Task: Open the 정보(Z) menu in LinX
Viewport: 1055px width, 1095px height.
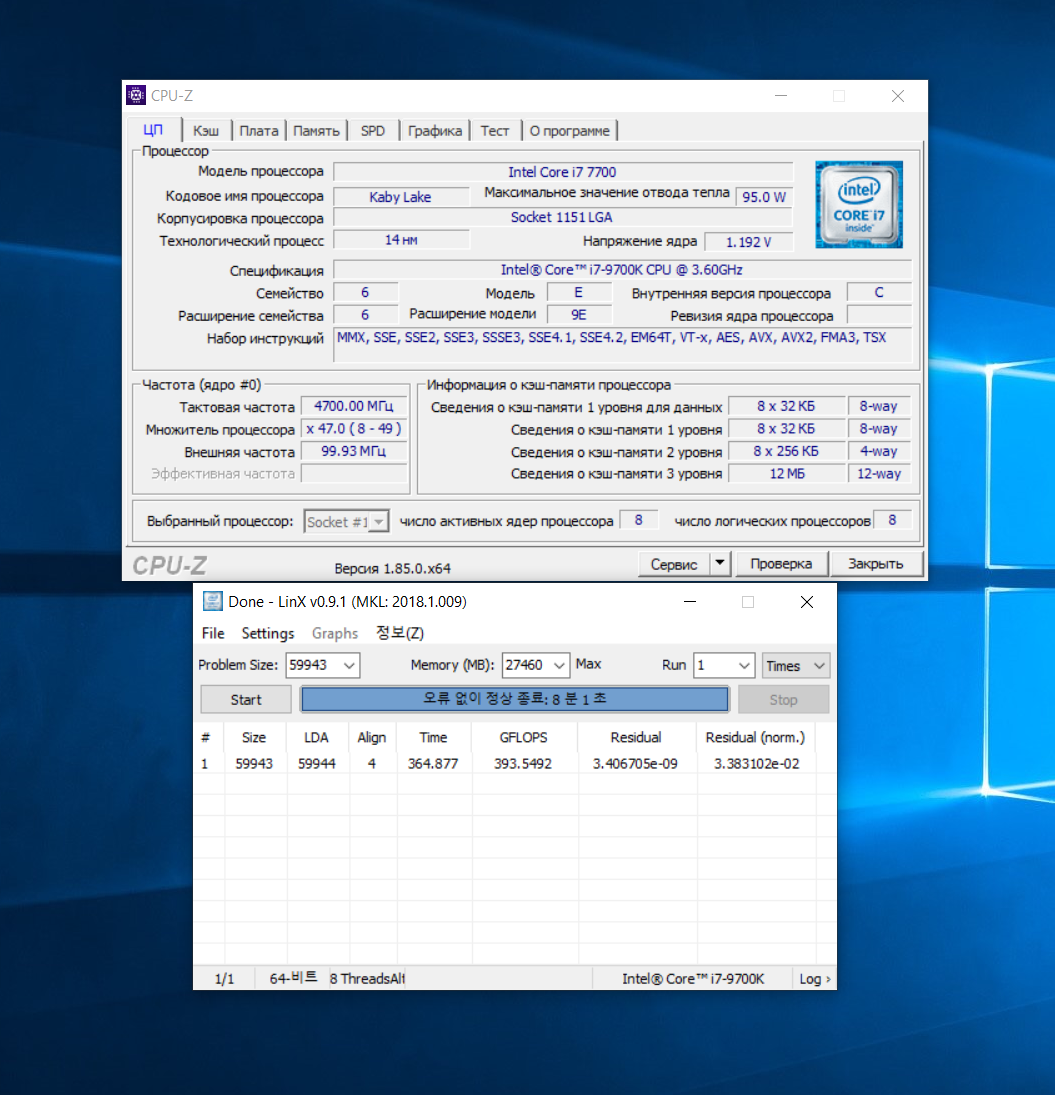Action: click(x=399, y=633)
